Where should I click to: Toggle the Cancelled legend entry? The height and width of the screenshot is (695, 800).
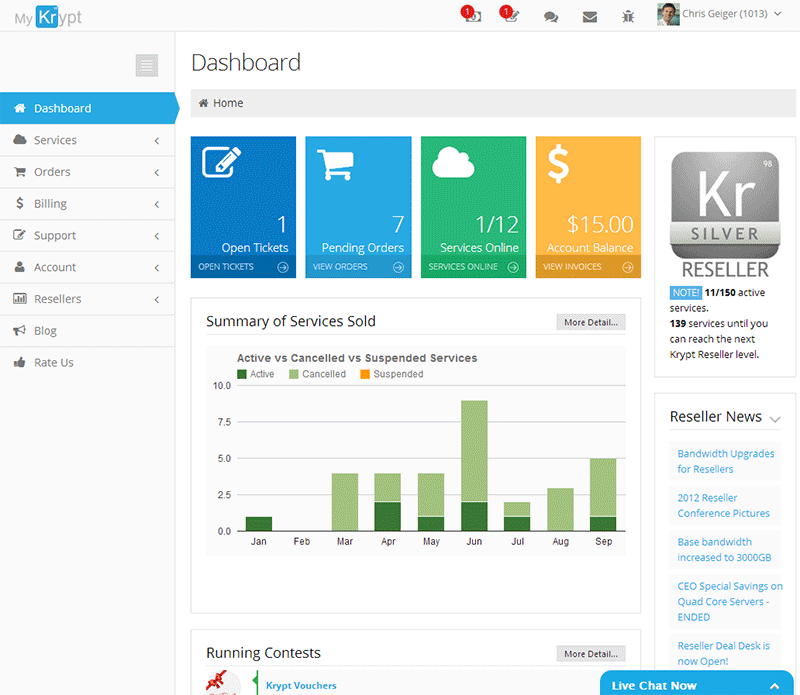point(316,373)
